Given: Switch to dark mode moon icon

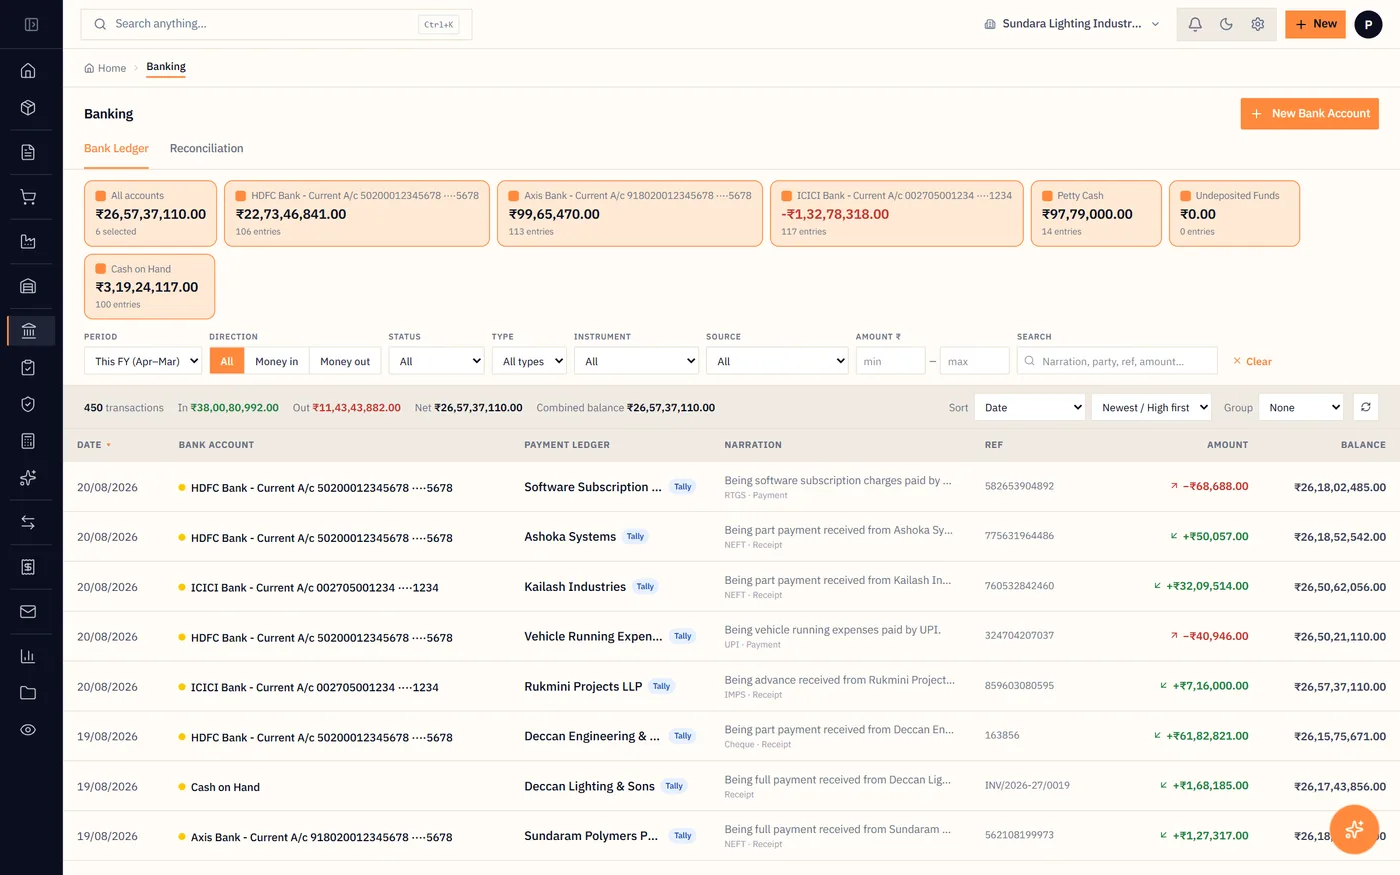Looking at the screenshot, I should (x=1226, y=24).
